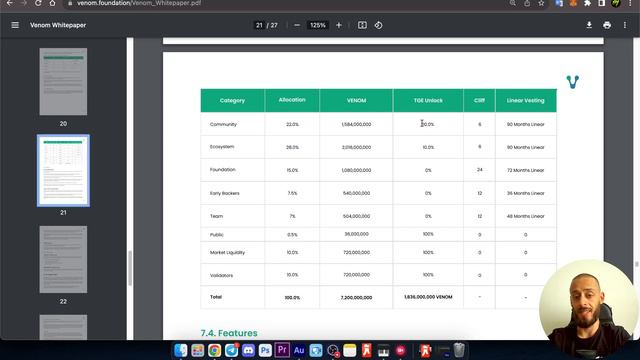Viewport: 640px width, 360px height.
Task: Click the "36 Months Linear" vesting cell
Action: [x=525, y=193]
